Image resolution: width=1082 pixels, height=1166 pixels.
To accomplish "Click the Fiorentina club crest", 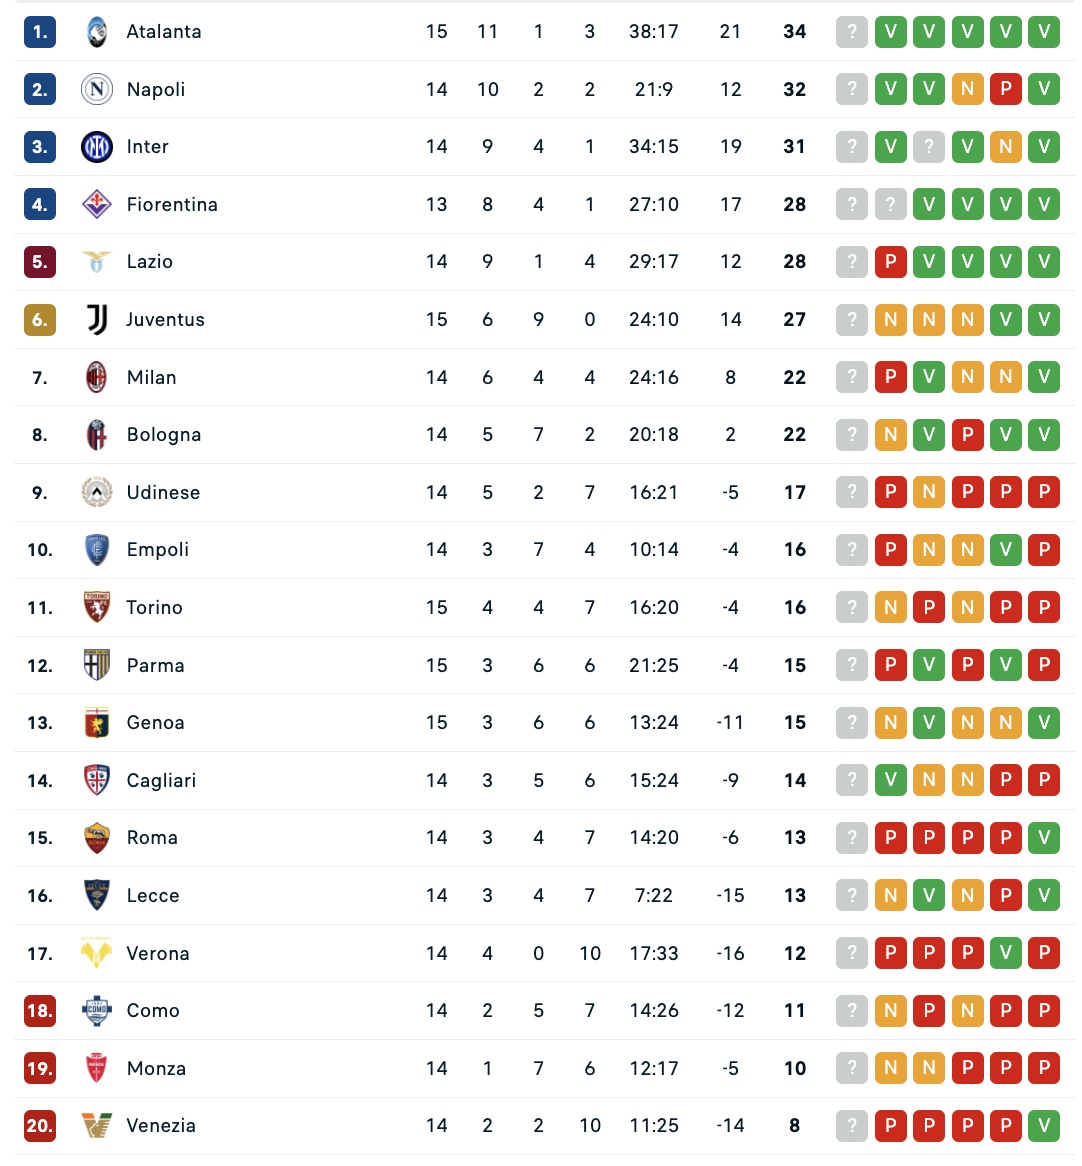I will click(x=97, y=204).
